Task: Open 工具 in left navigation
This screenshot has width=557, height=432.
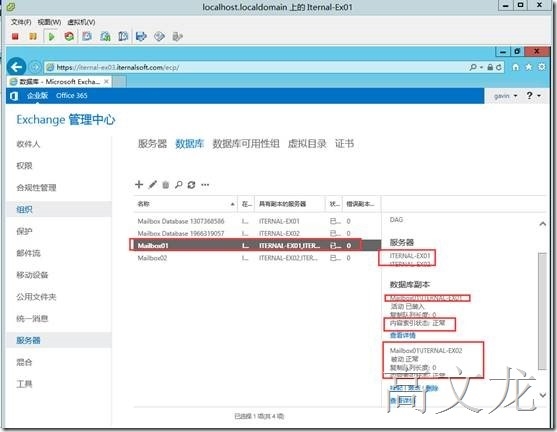Action: coord(24,384)
